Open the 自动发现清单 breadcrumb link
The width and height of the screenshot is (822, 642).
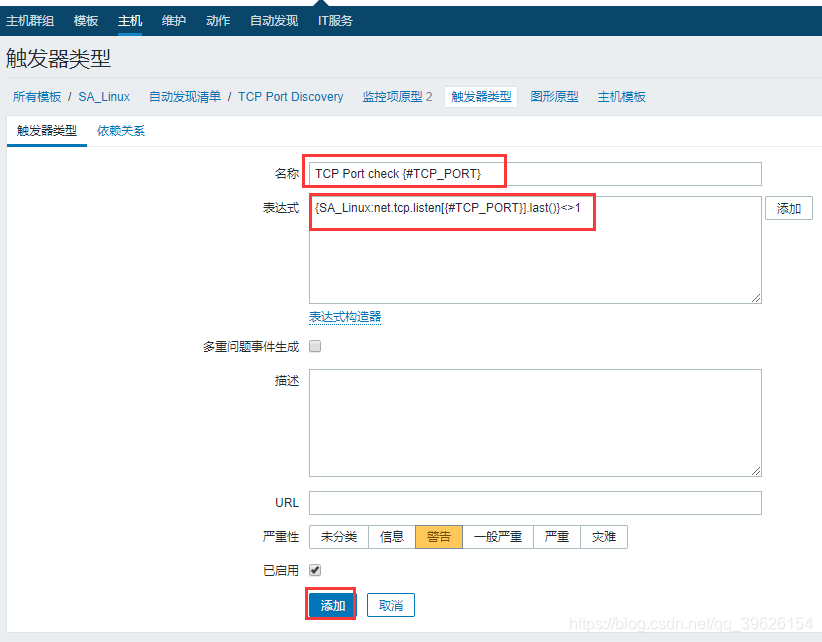click(x=185, y=96)
